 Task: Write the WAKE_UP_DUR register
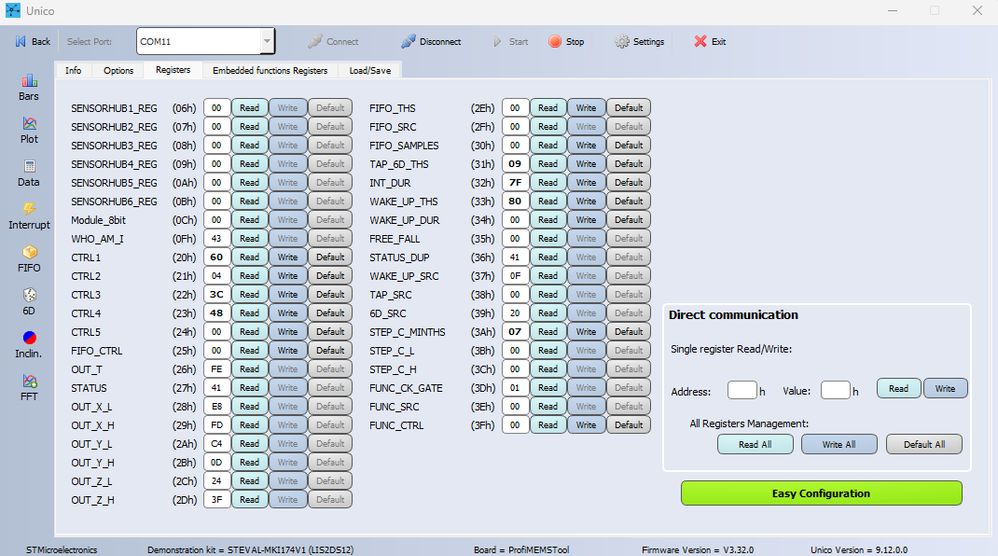tap(586, 219)
